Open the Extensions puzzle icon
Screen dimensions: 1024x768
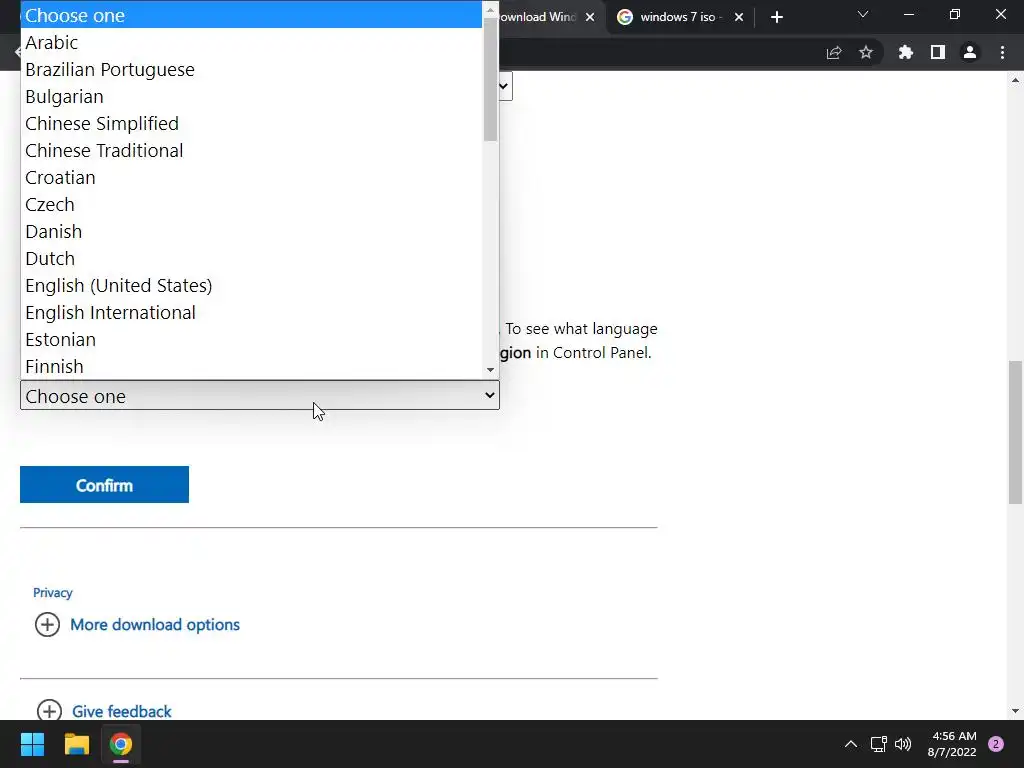(905, 52)
